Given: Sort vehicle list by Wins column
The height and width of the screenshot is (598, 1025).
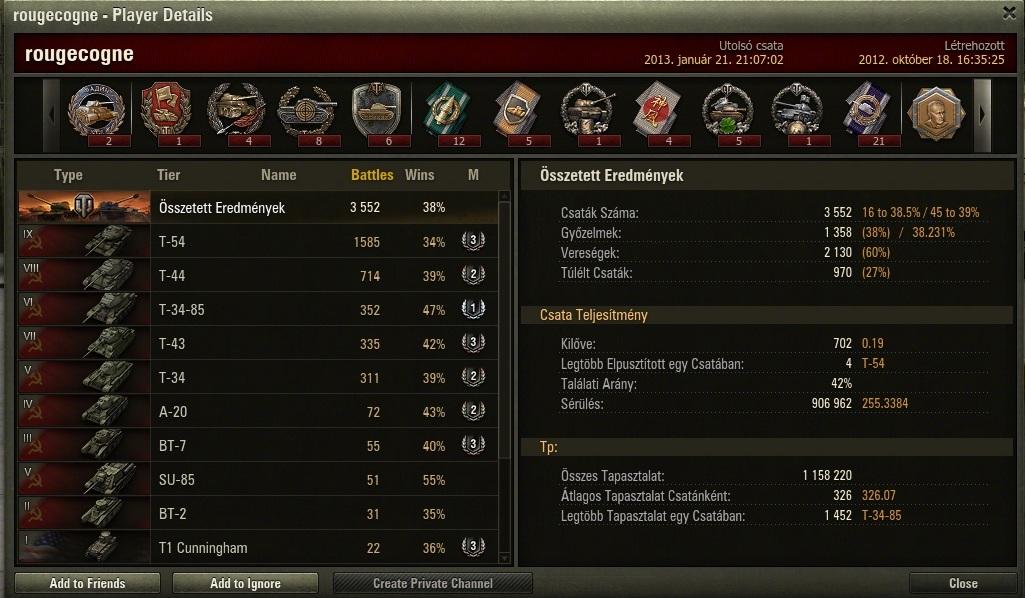Looking at the screenshot, I should [420, 175].
